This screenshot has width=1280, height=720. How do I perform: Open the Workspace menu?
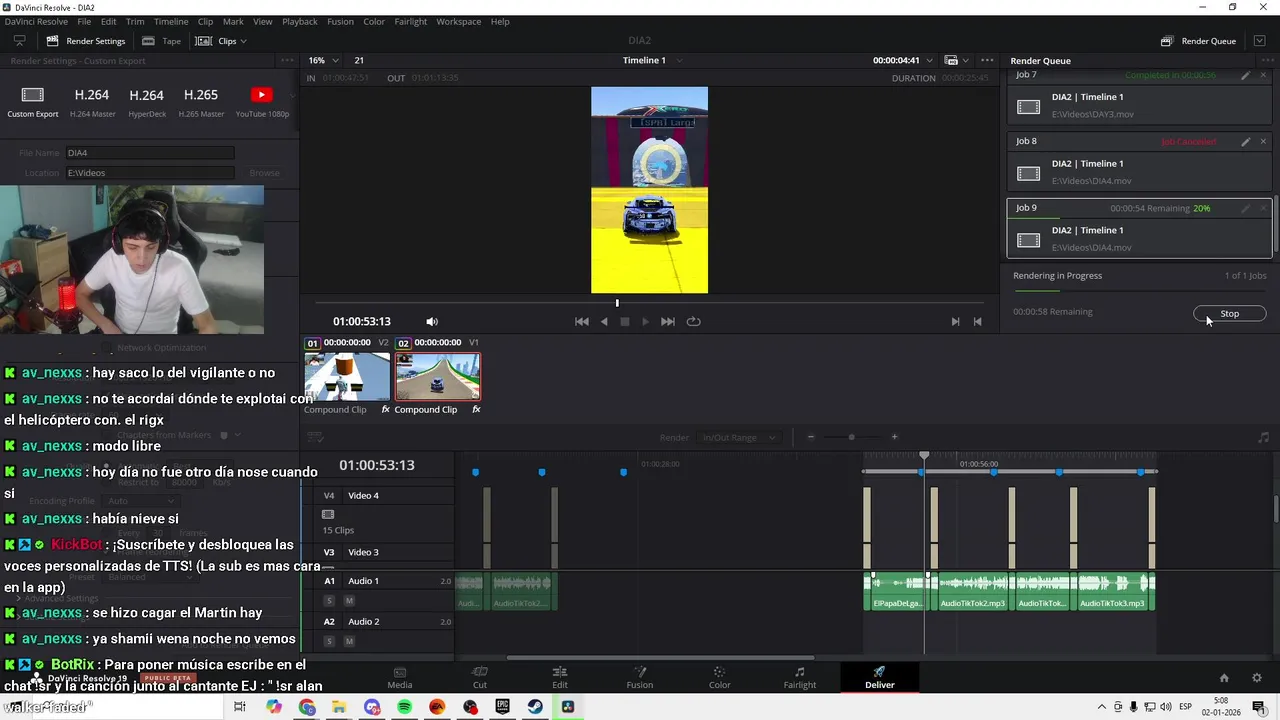click(459, 21)
